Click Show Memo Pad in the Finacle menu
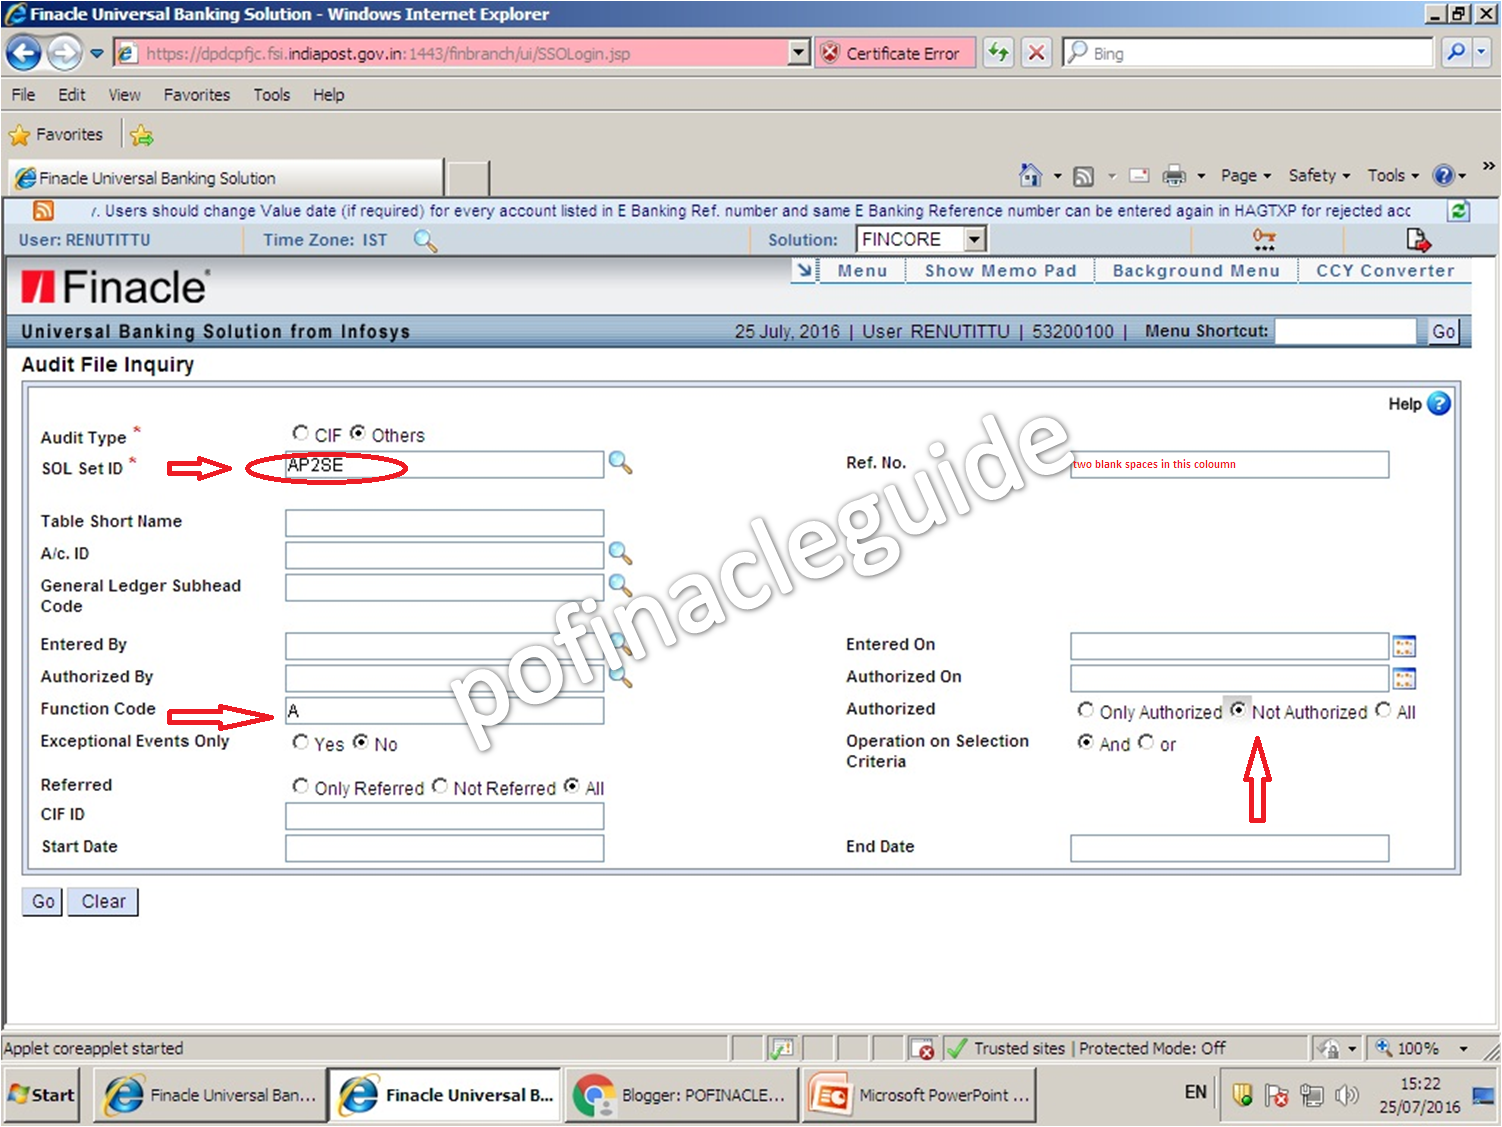Image resolution: width=1502 pixels, height=1127 pixels. tap(1000, 270)
